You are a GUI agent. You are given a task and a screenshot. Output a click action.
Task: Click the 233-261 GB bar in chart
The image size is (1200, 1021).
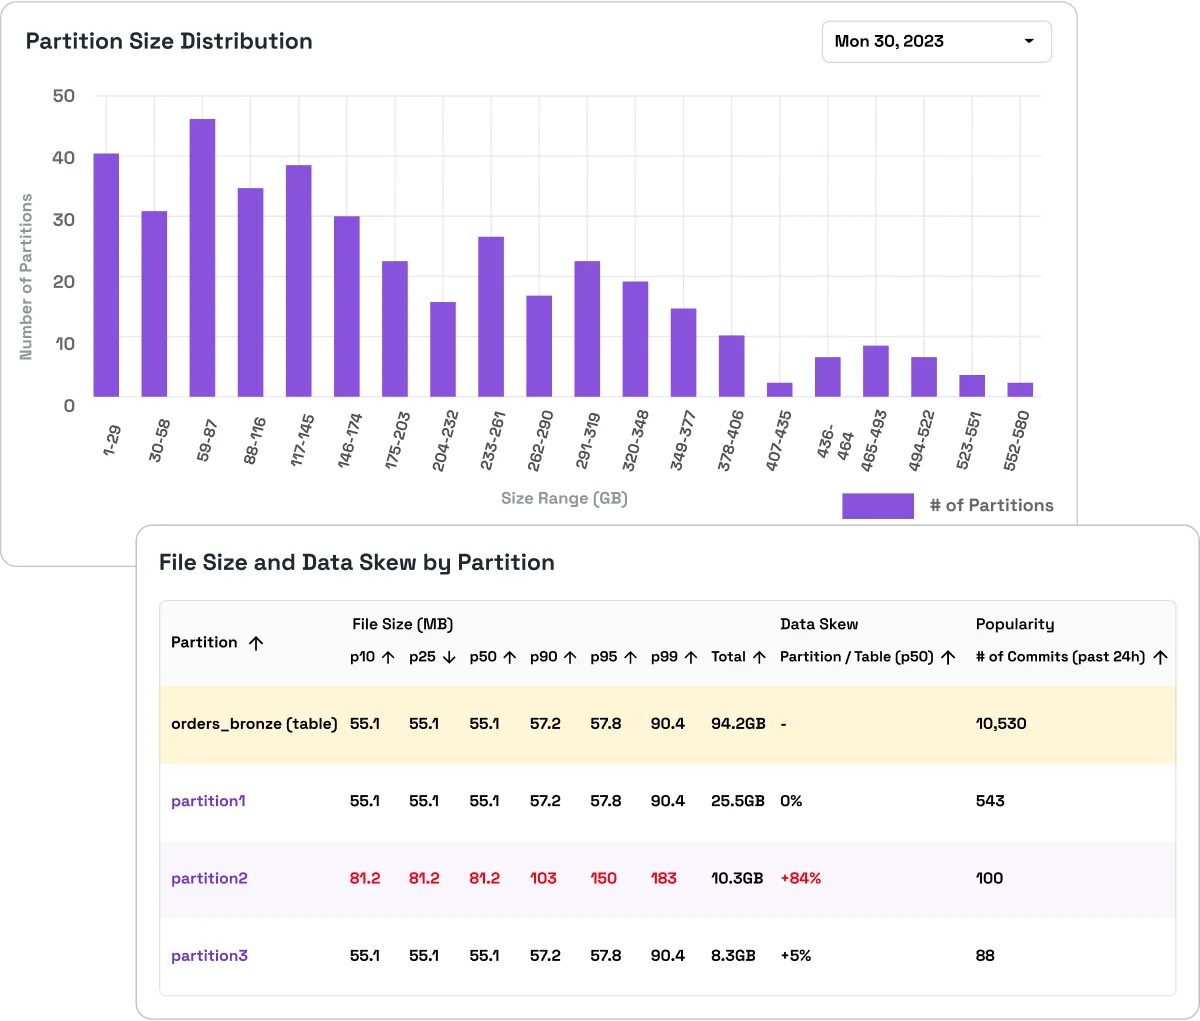pyautogui.click(x=491, y=317)
